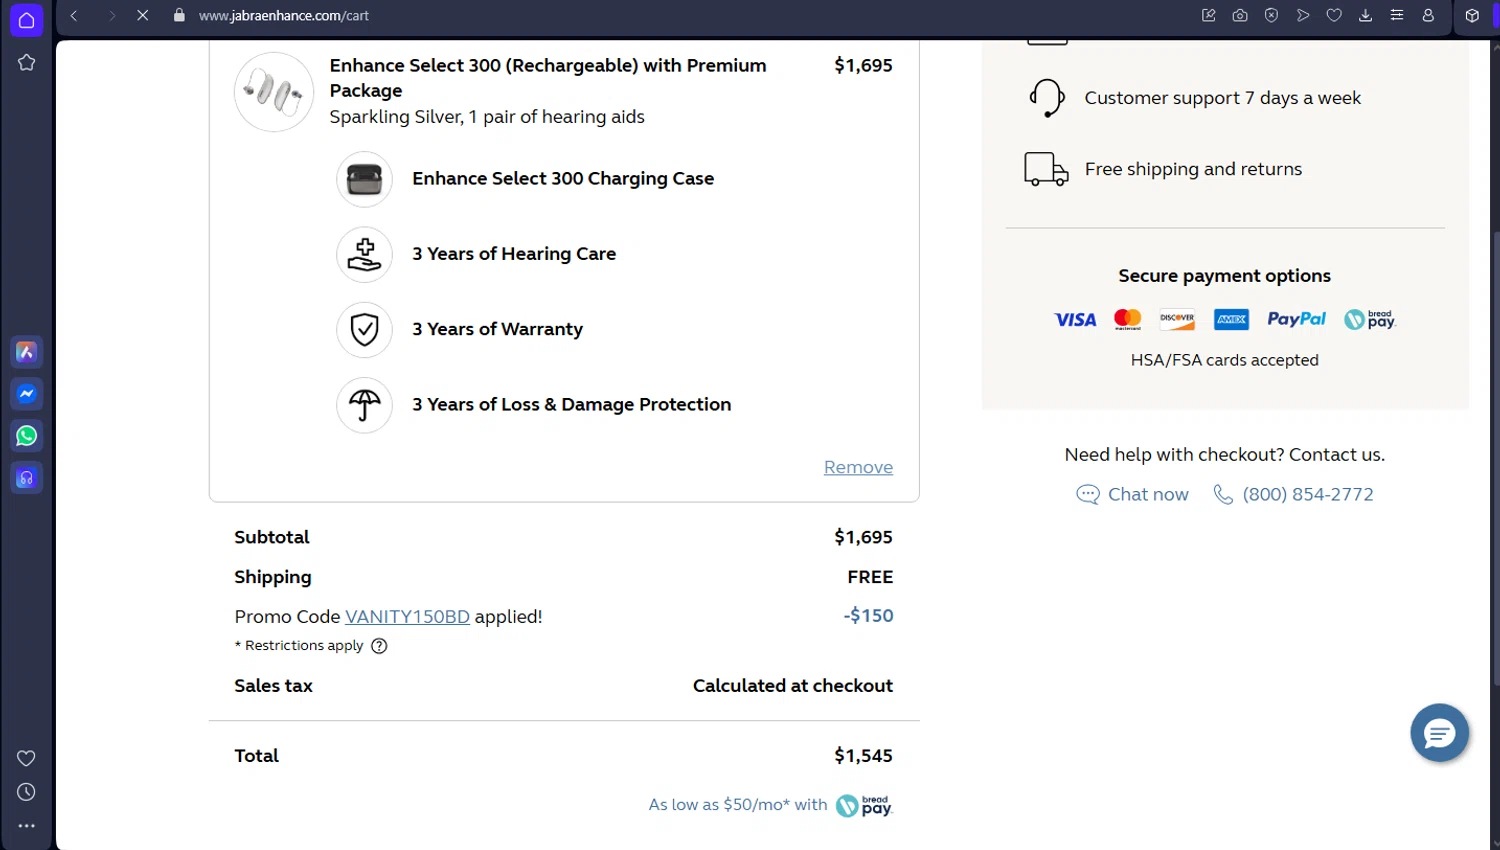1500x850 pixels.
Task: Click the $1,545 total amount
Action: pyautogui.click(x=864, y=756)
